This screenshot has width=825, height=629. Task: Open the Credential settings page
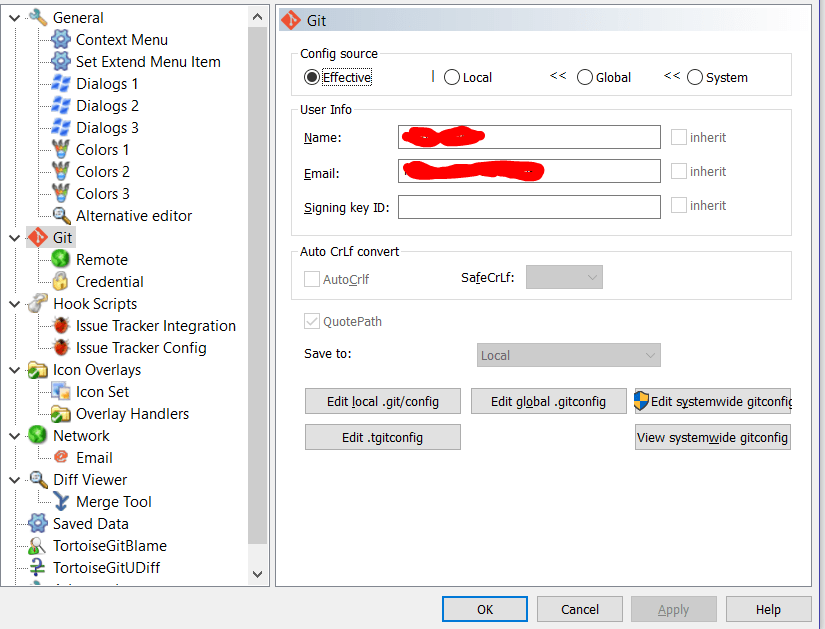tap(109, 282)
